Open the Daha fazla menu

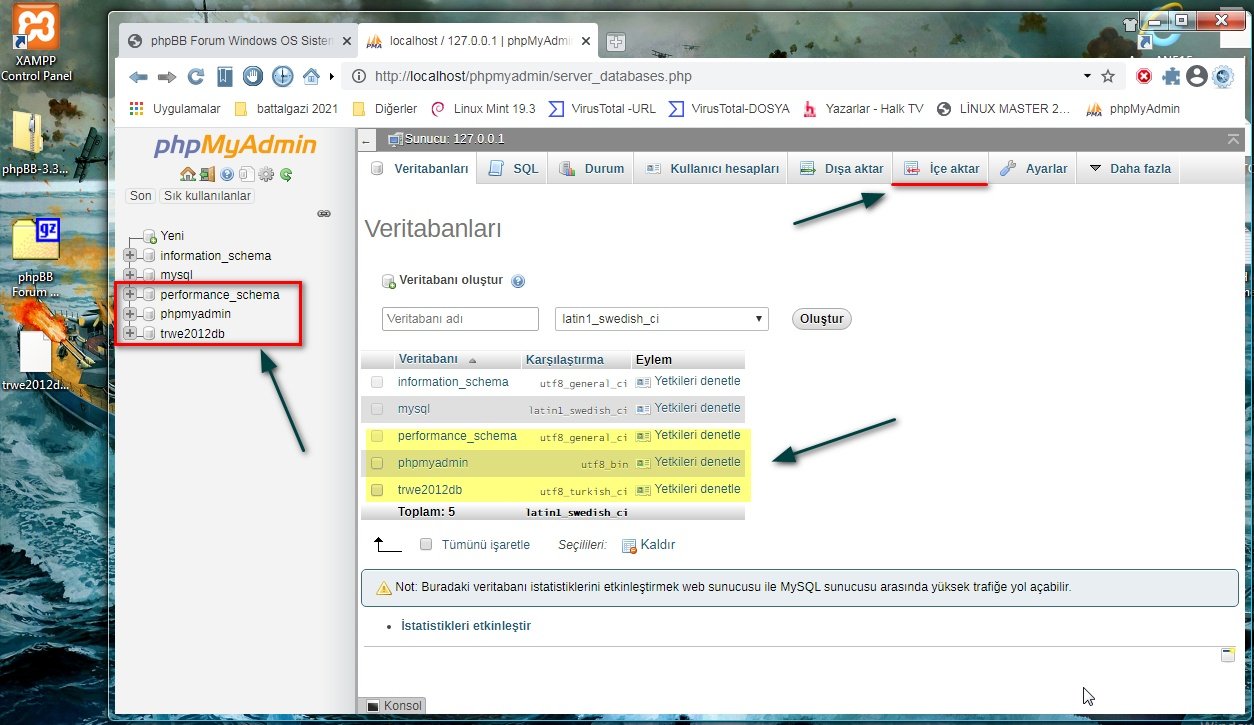point(1130,169)
